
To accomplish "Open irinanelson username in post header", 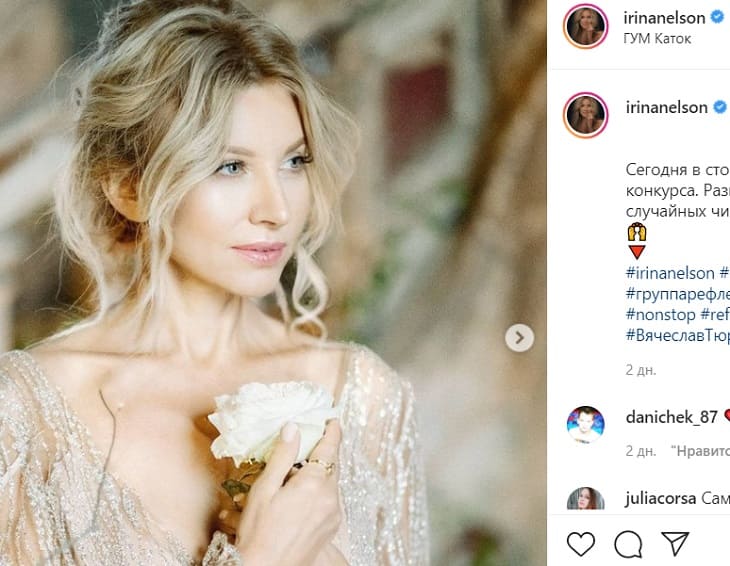I will pyautogui.click(x=666, y=18).
